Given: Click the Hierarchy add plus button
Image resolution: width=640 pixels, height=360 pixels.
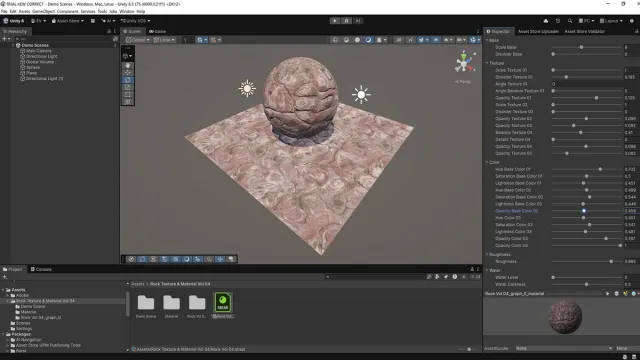Looking at the screenshot, I should [5, 39].
